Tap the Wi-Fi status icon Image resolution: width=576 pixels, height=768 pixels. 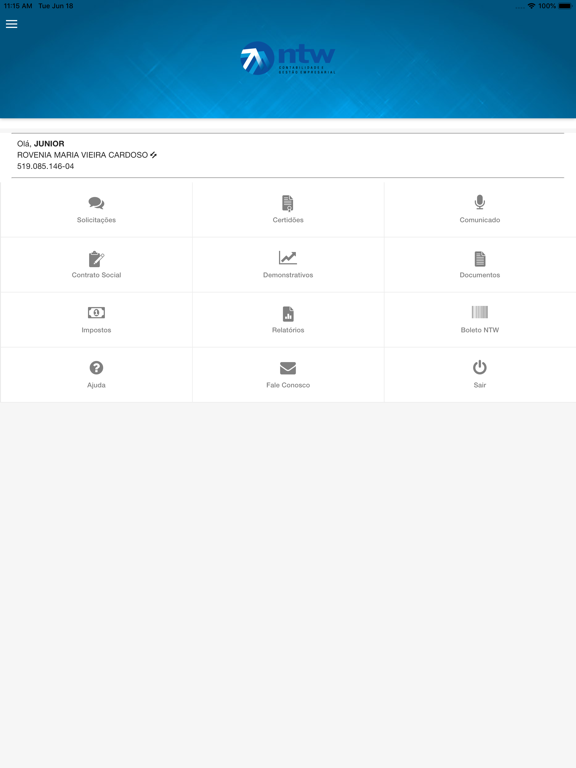[531, 6]
